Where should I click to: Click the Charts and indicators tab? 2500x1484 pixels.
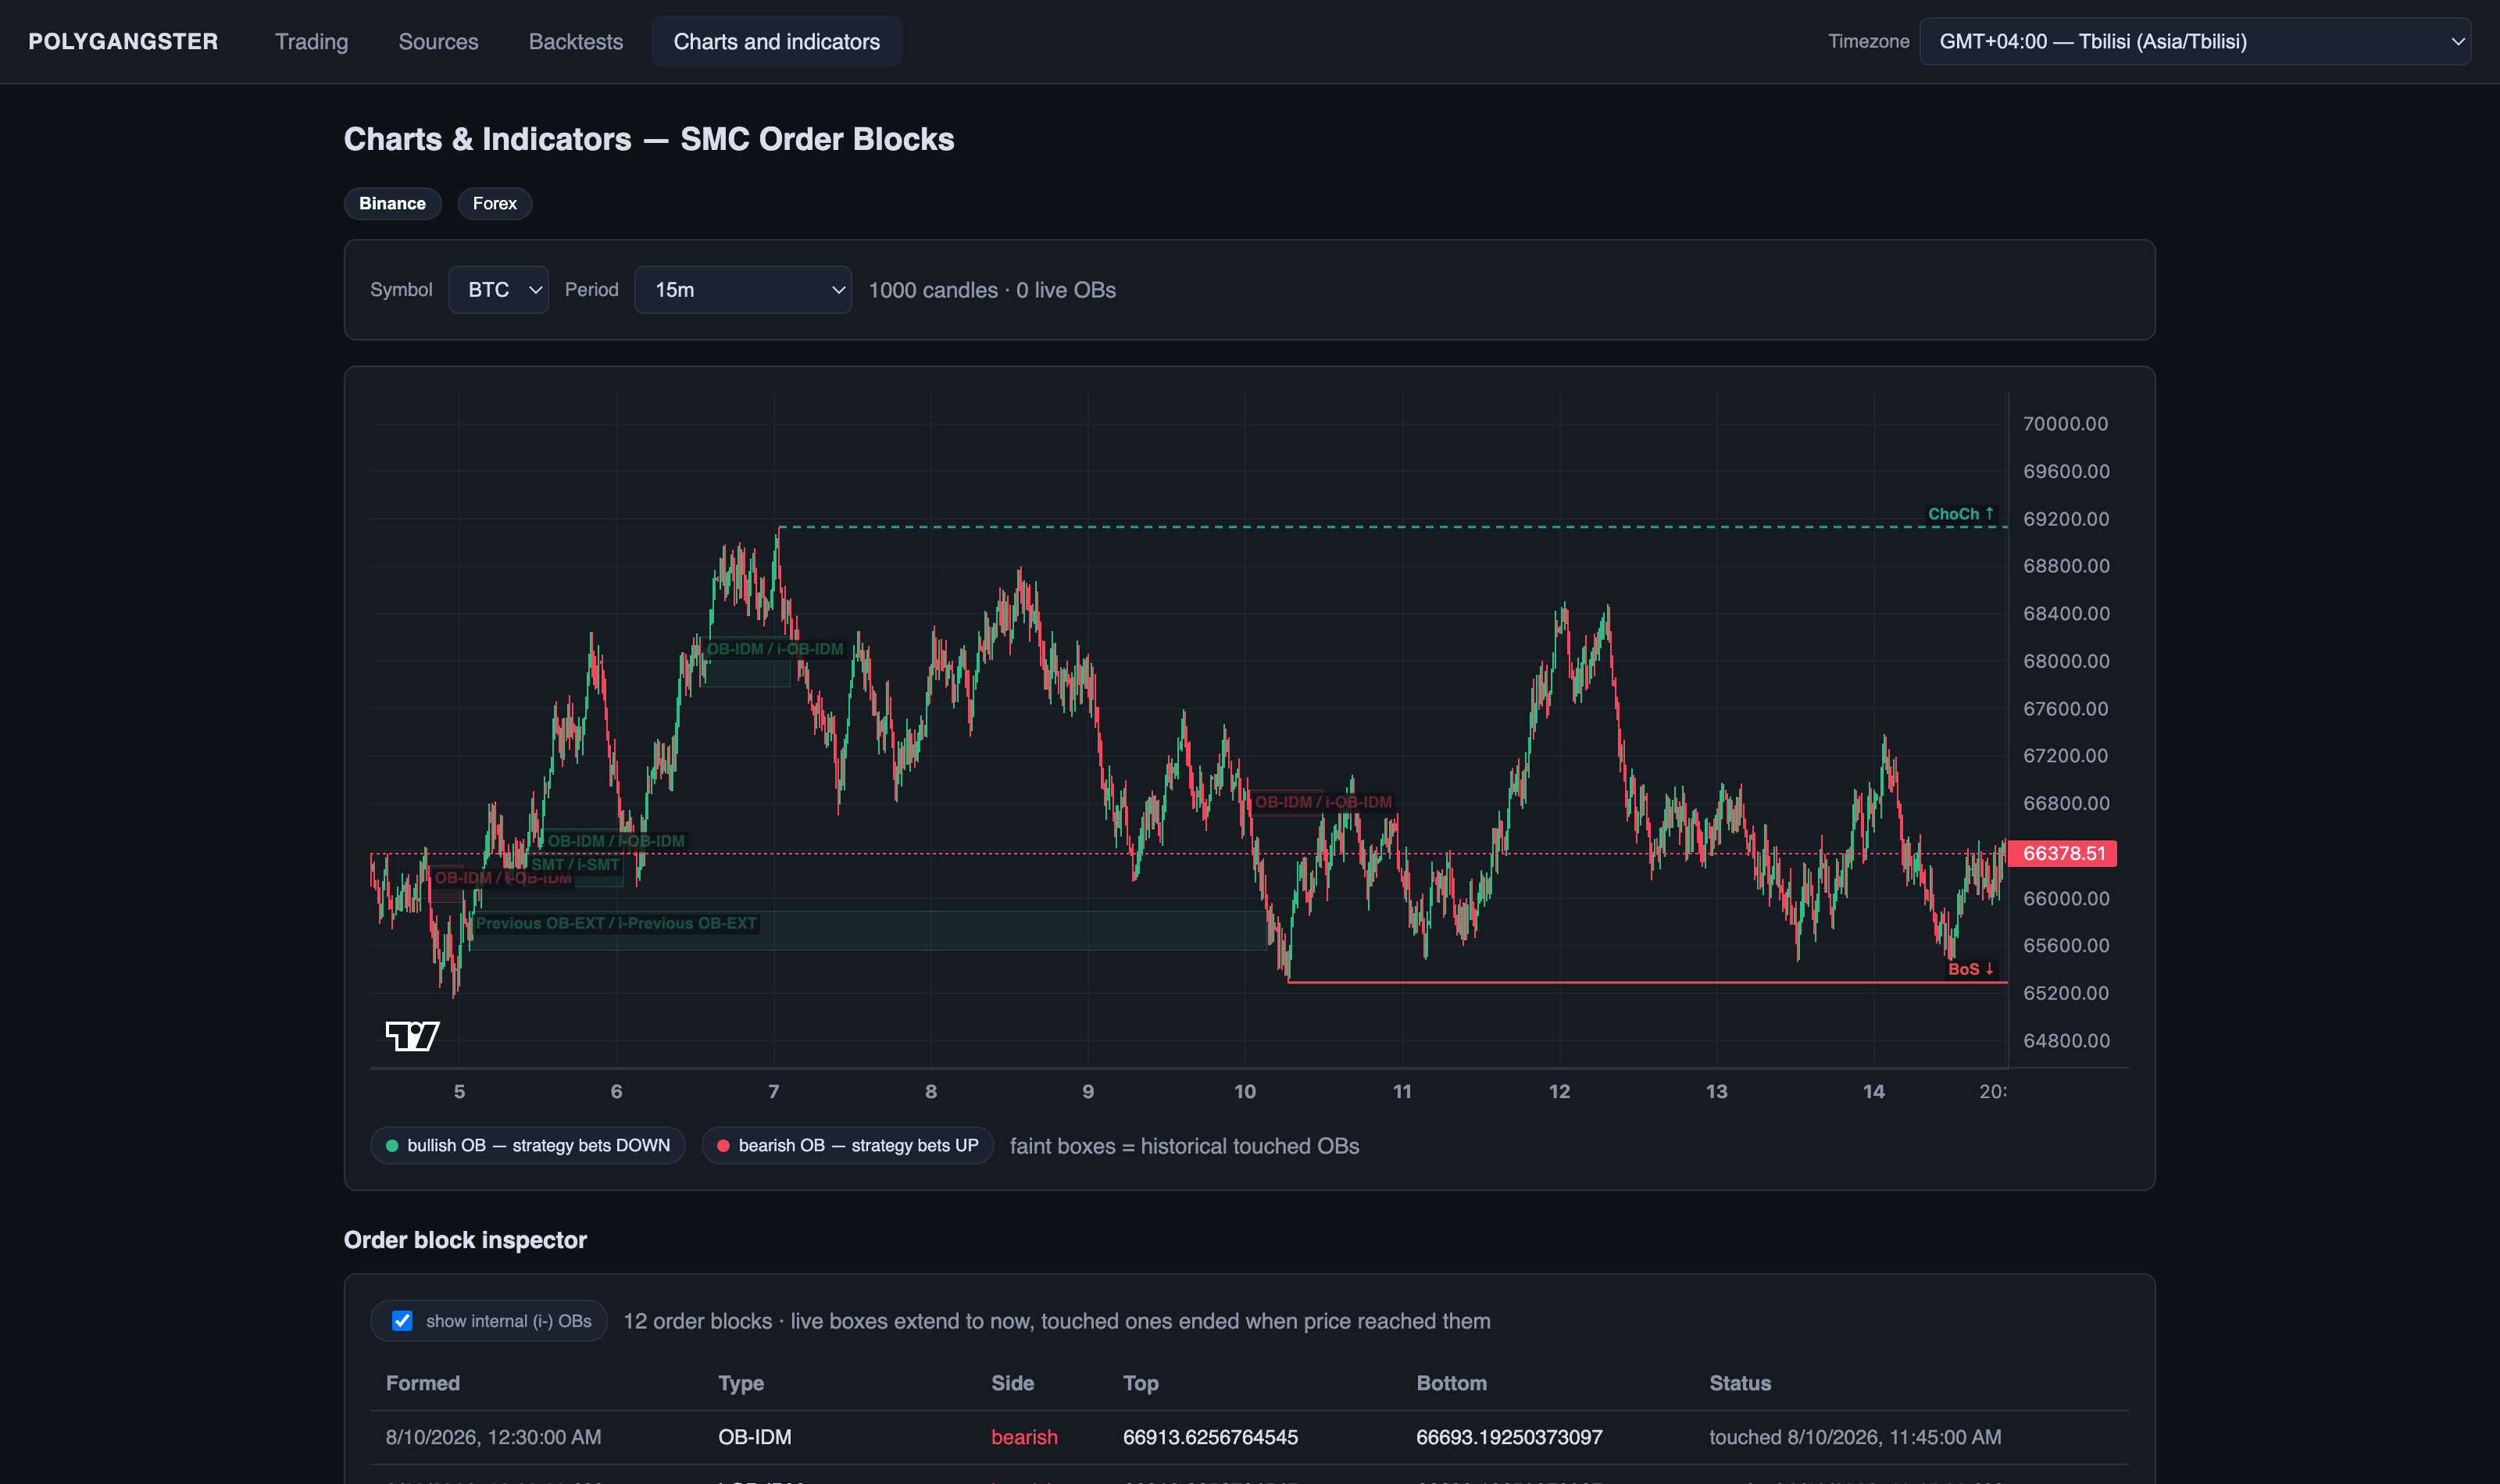(x=776, y=41)
